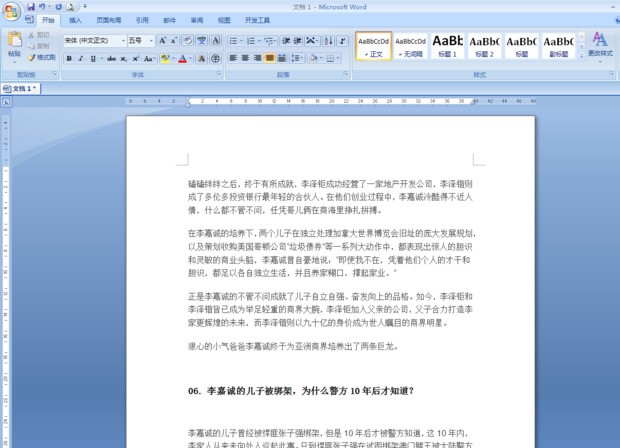Toggle Bold formatting
Image resolution: width=620 pixels, height=448 pixels.
click(x=69, y=59)
